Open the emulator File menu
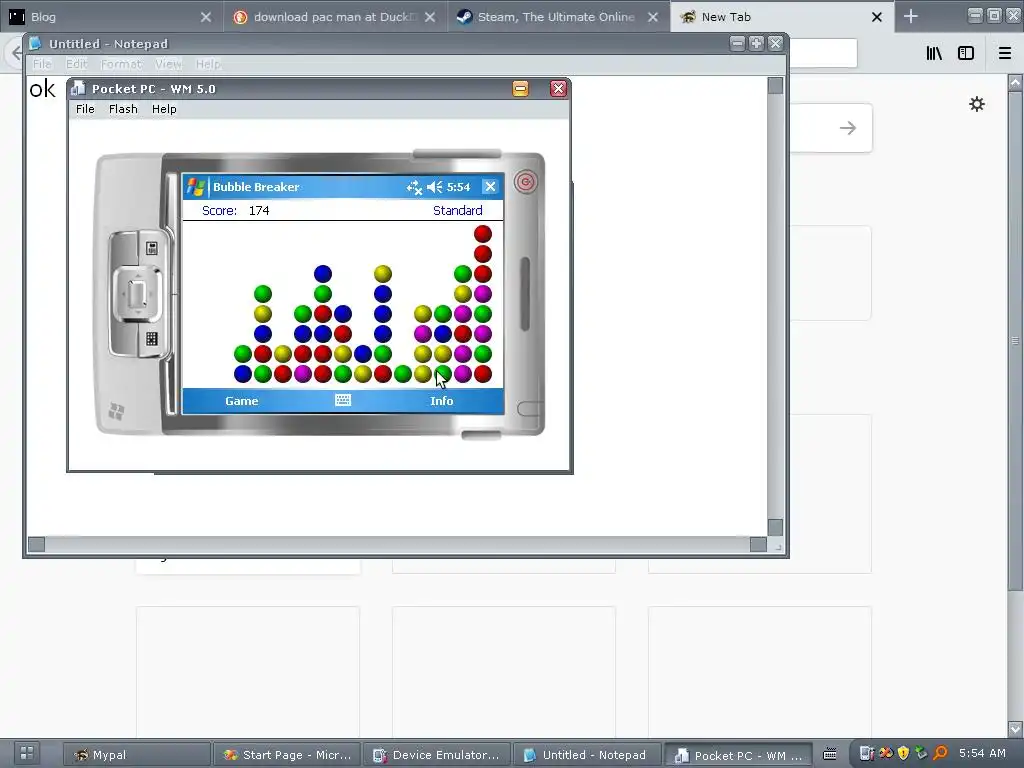This screenshot has width=1024, height=768. coord(85,109)
